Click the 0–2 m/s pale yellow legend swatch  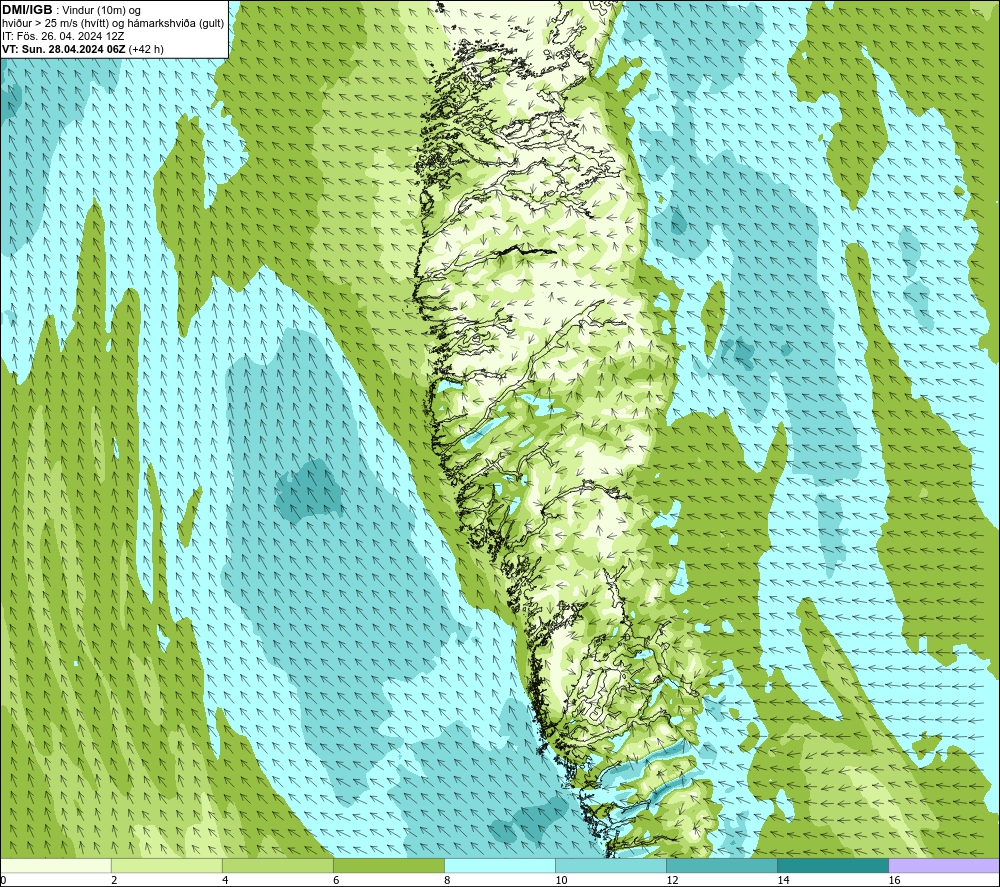click(55, 865)
